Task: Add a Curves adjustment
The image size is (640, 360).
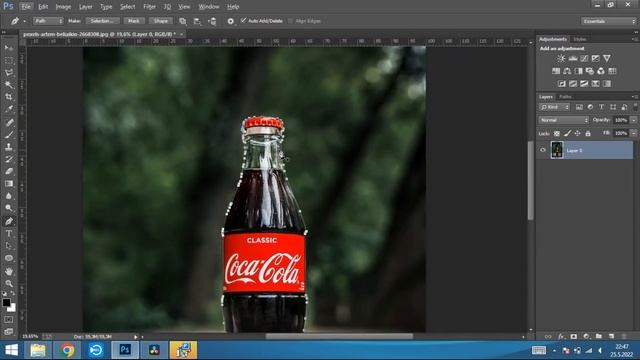Action: coord(584,58)
